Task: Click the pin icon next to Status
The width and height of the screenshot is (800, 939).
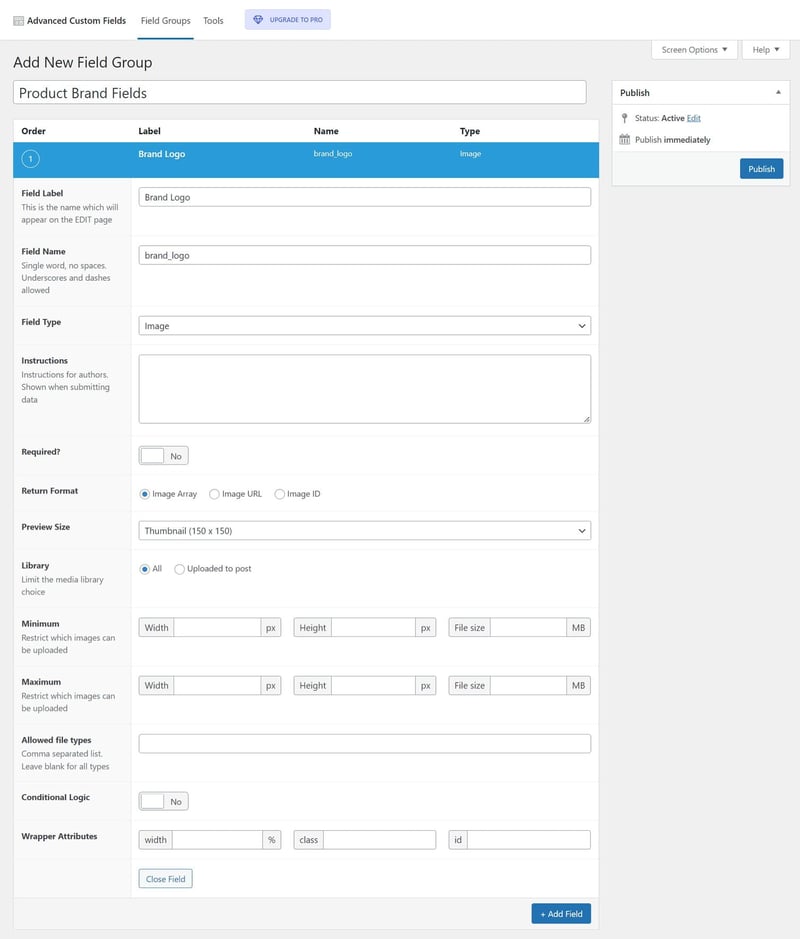Action: pos(625,118)
